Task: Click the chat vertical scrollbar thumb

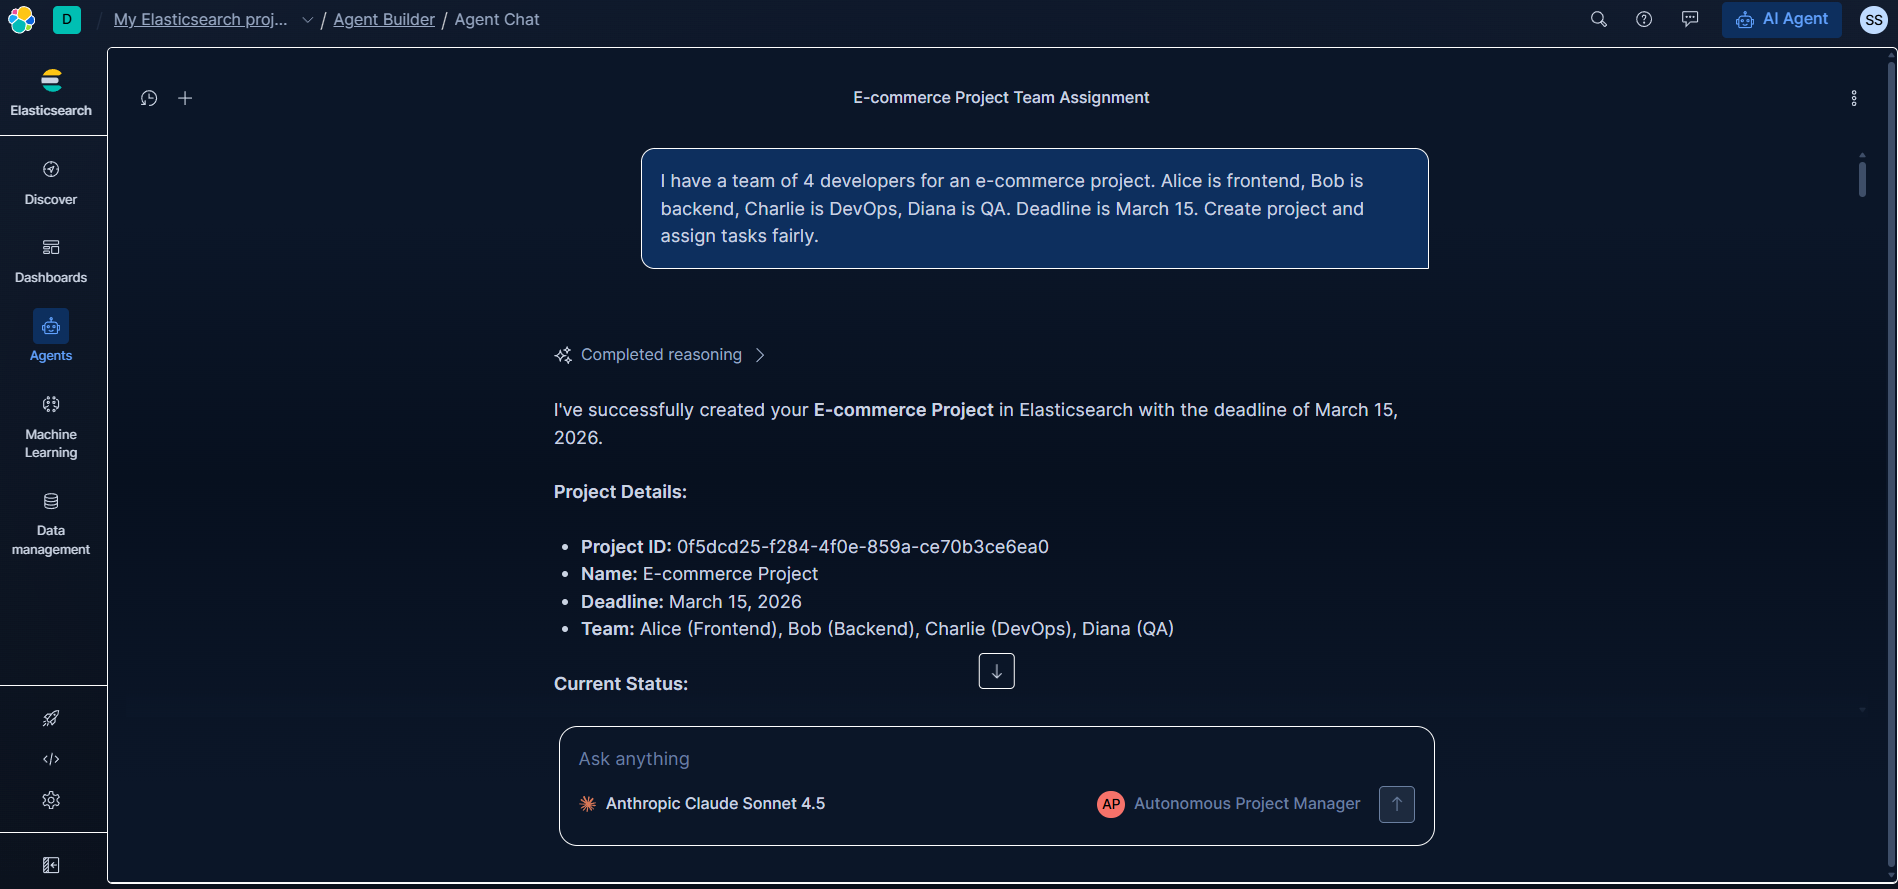Action: click(x=1862, y=178)
